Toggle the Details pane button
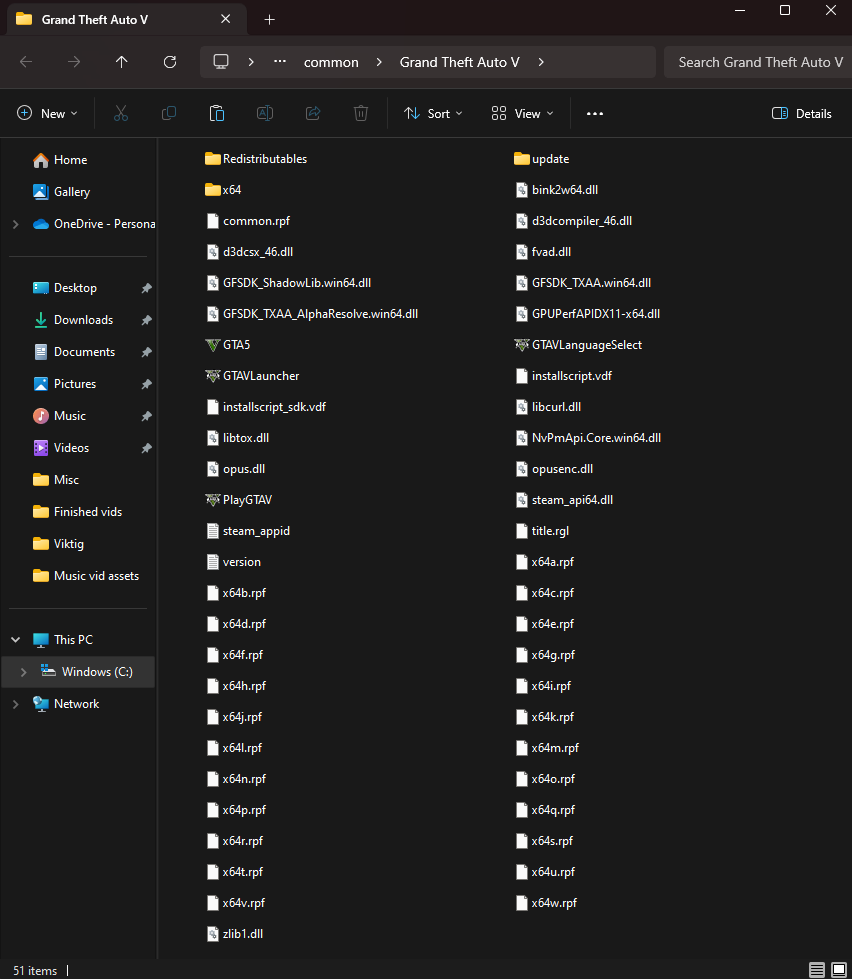The width and height of the screenshot is (852, 979). click(802, 114)
